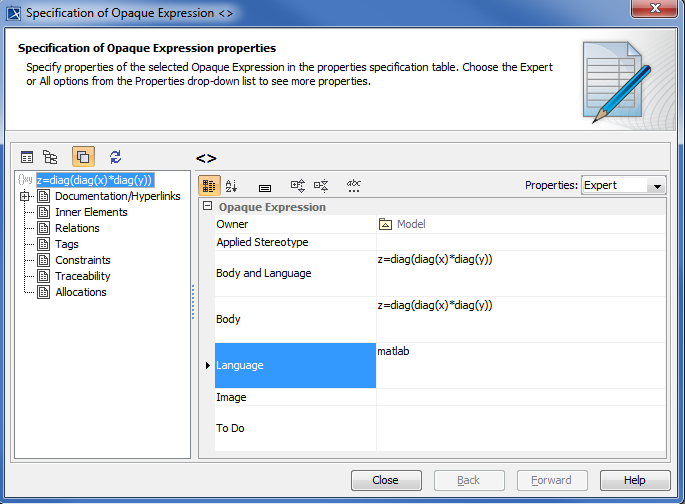Open the Tags tree item
Screen dimensions: 685x504
66,244
